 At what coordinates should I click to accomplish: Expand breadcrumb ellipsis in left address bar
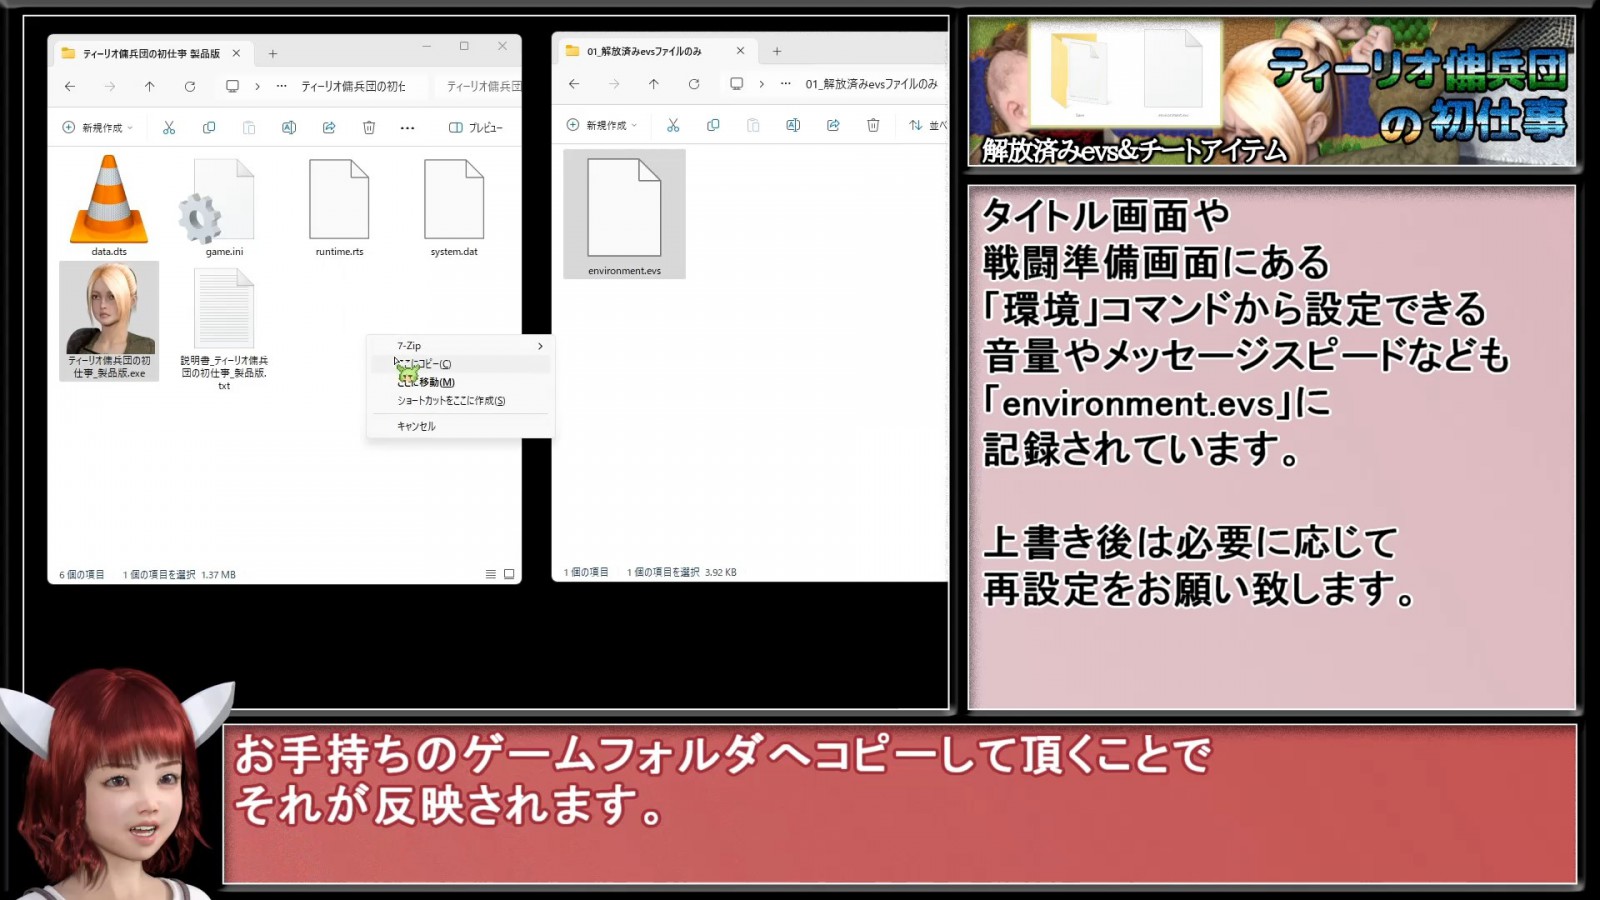click(282, 86)
